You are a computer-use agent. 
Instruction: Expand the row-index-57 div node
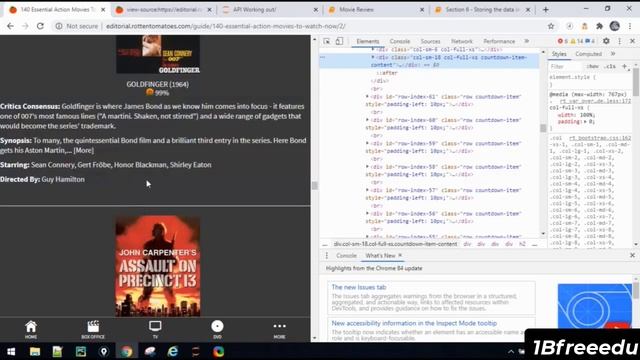point(367,190)
